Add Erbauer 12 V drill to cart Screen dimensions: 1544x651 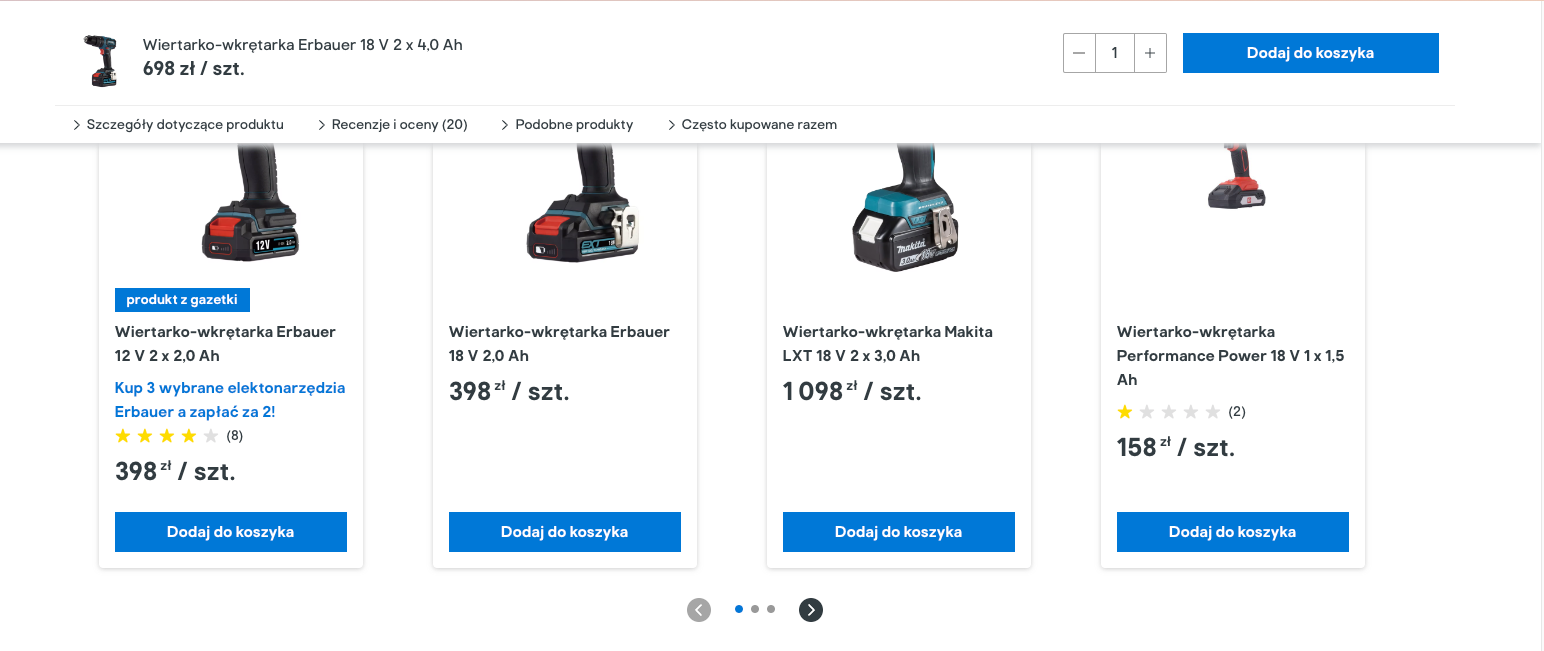[x=231, y=532]
